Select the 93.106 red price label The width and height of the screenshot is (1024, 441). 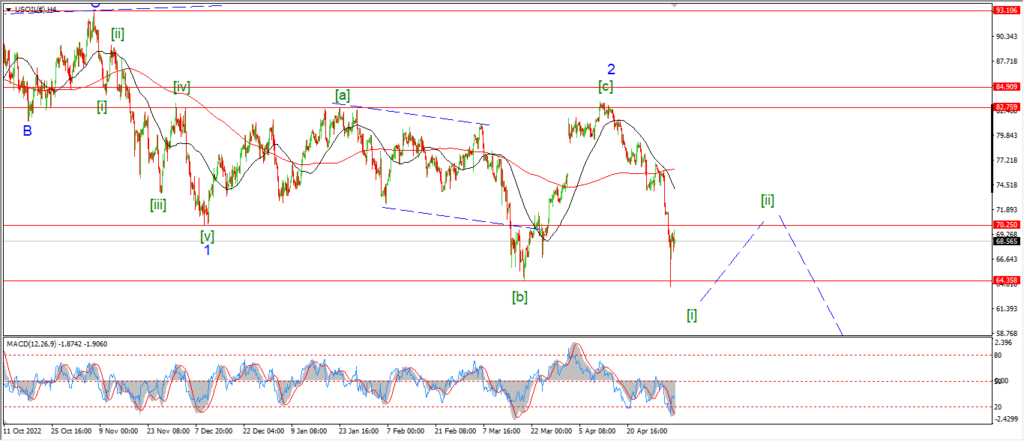click(x=1006, y=10)
